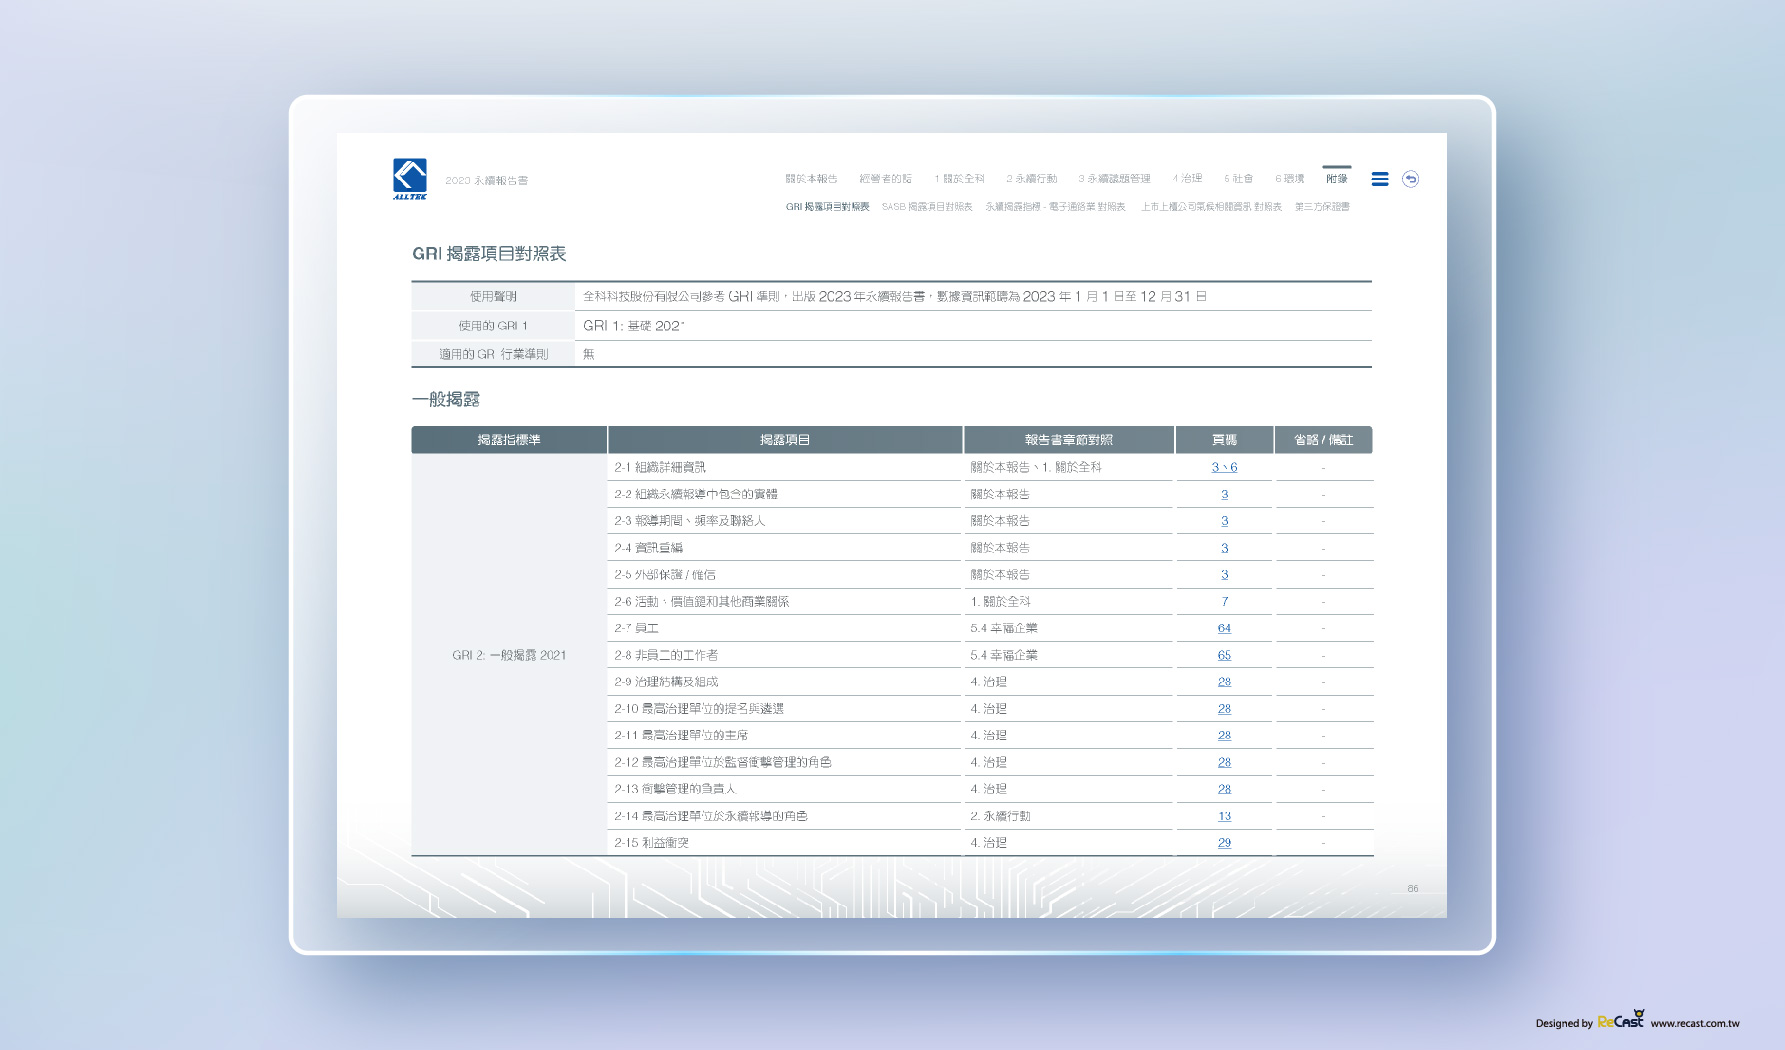Open the 第三方保證書 sub-tab
The width and height of the screenshot is (1785, 1050).
pyautogui.click(x=1322, y=207)
